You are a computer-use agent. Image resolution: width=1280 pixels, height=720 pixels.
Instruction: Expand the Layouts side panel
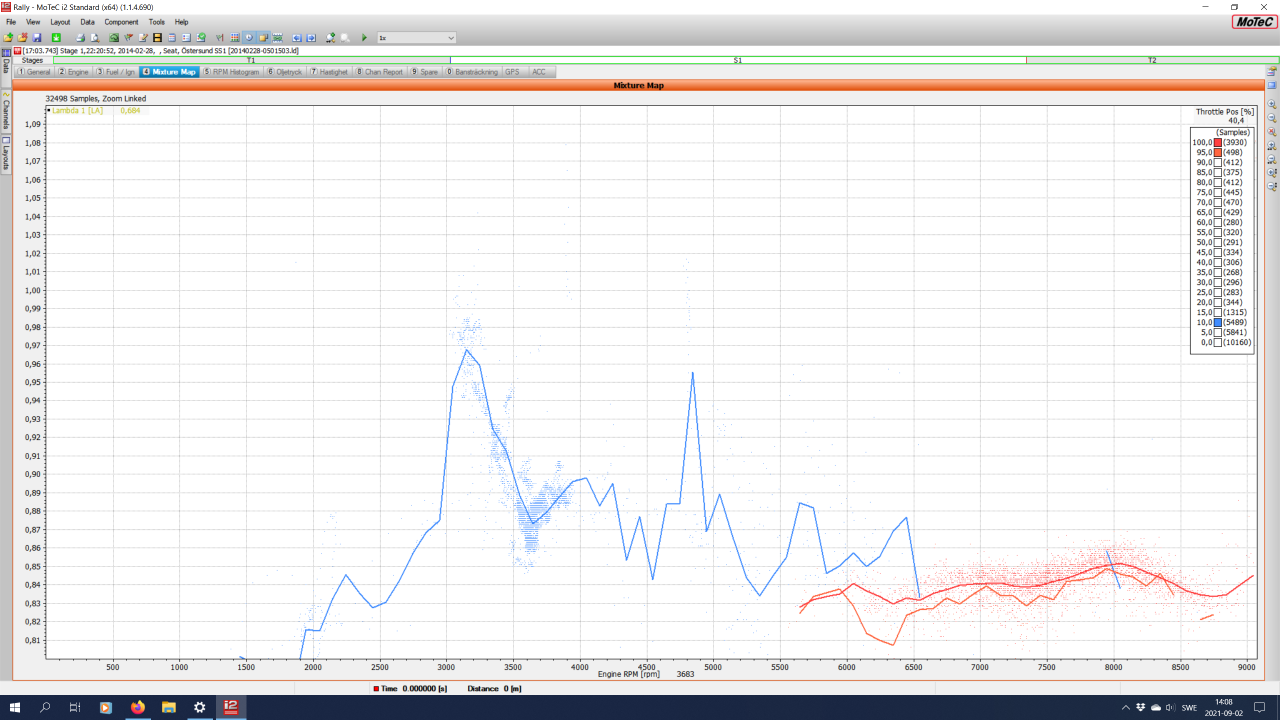tap(5, 154)
